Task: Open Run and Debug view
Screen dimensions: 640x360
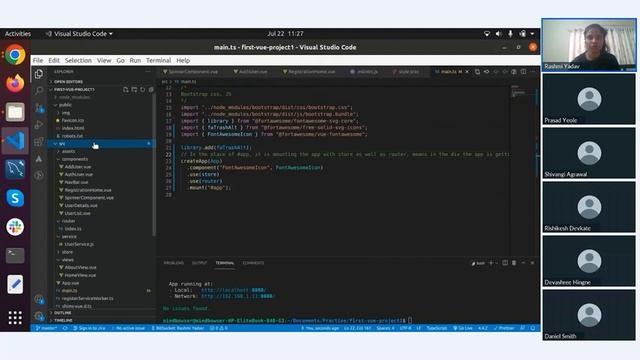Action: click(39, 124)
